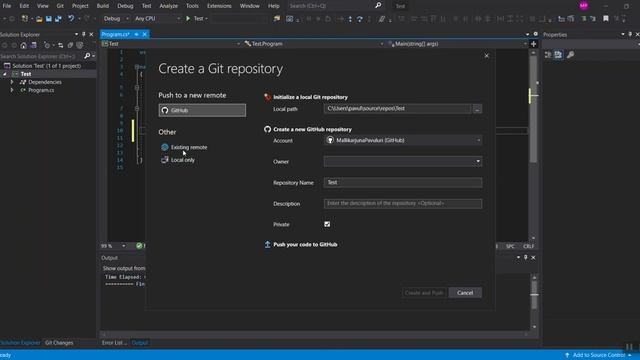Viewport: 640px width, 360px height.
Task: Click the New Project toolbar icon
Action: (25, 18)
